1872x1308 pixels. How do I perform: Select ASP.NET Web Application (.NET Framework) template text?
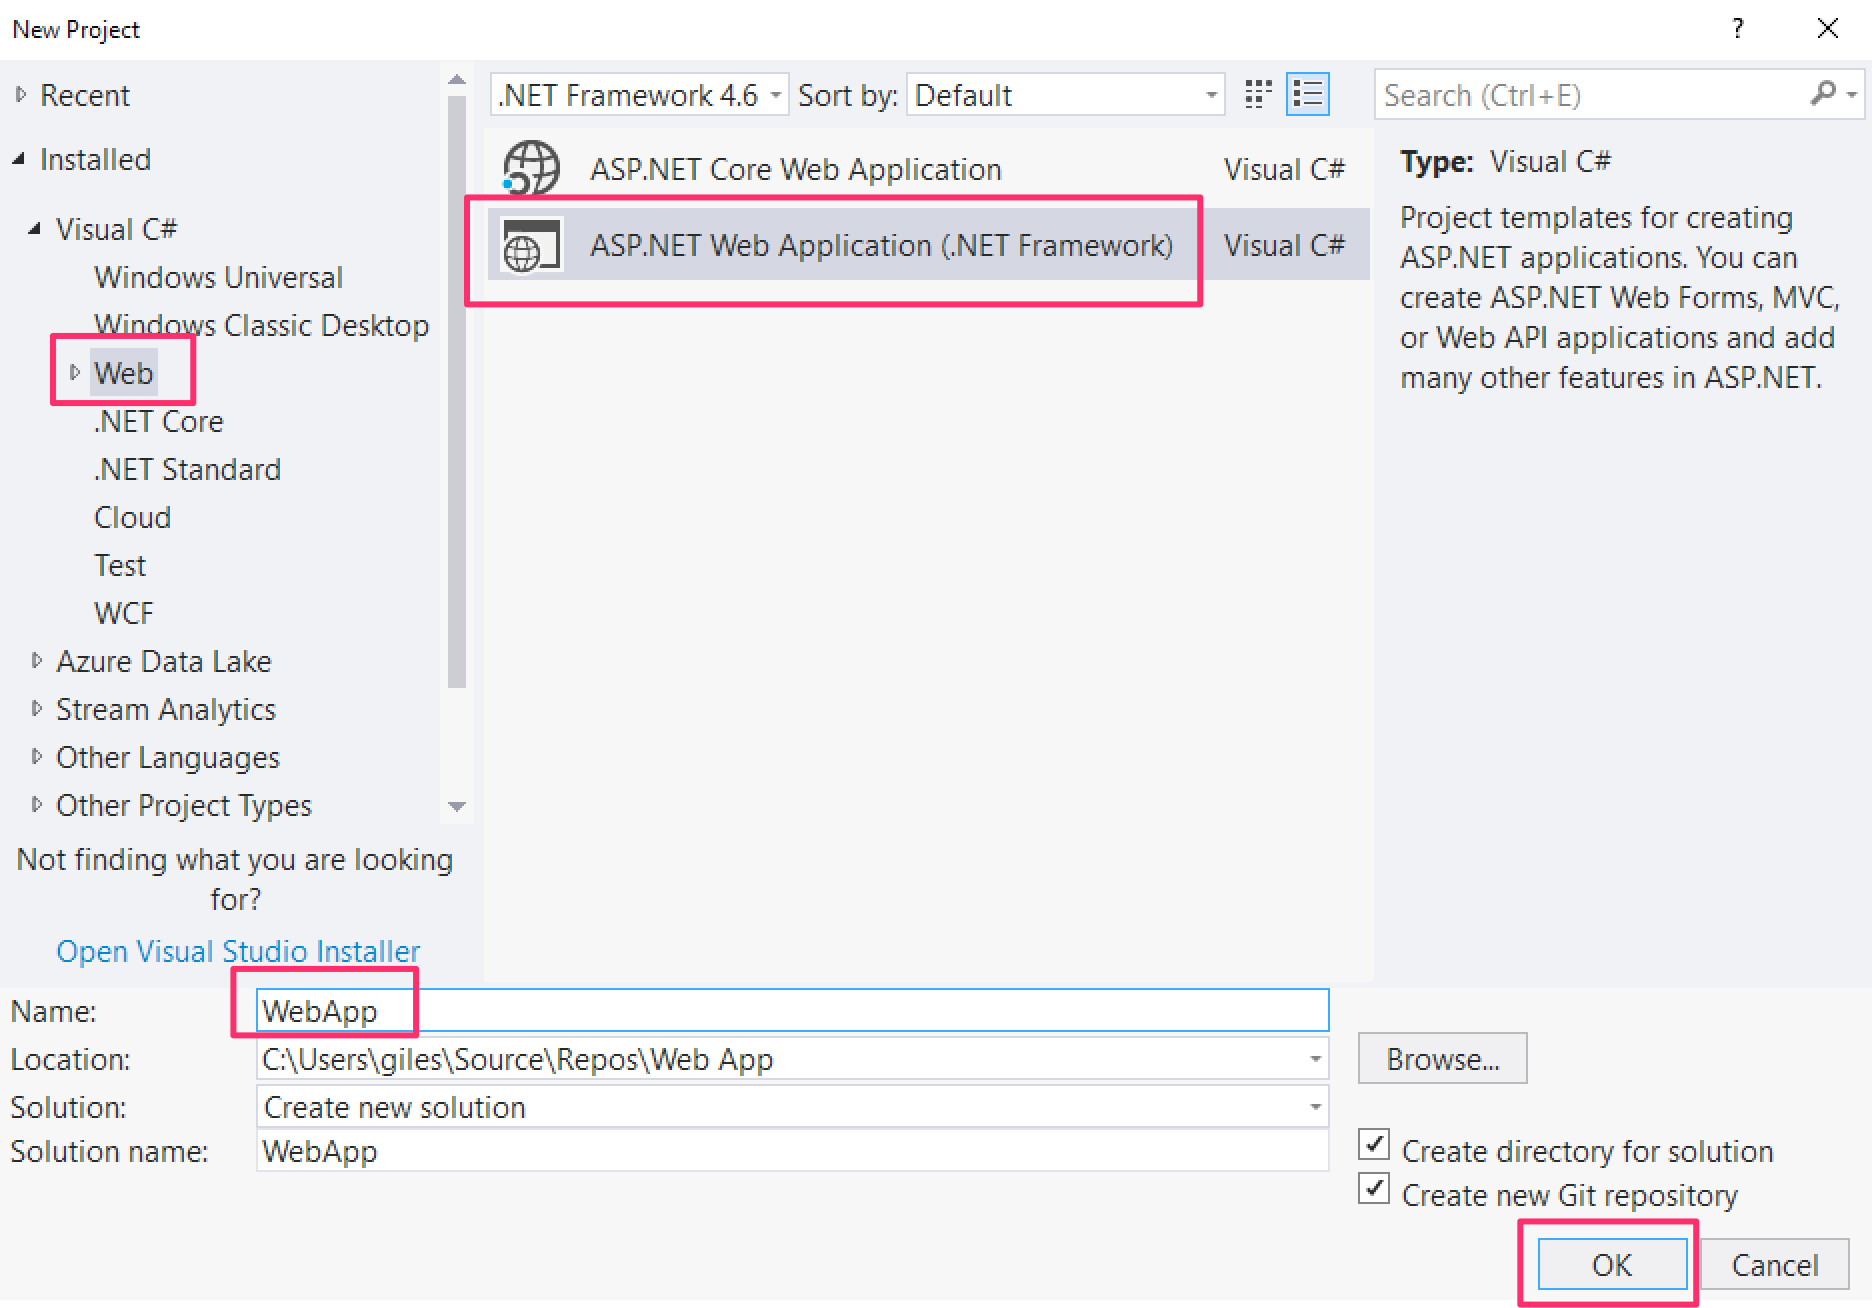tap(881, 245)
